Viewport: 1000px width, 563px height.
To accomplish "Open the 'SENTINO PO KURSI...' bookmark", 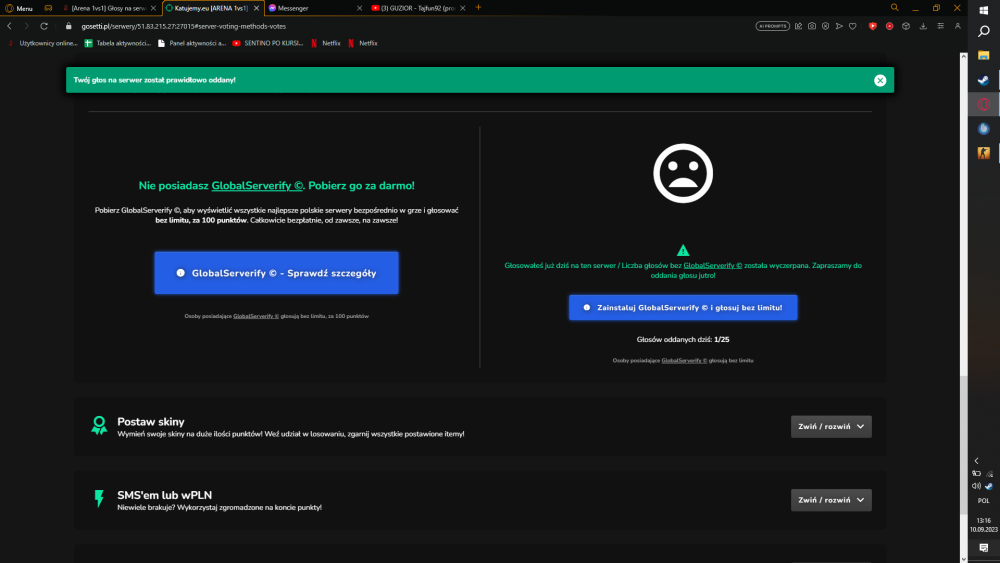I will pyautogui.click(x=268, y=43).
